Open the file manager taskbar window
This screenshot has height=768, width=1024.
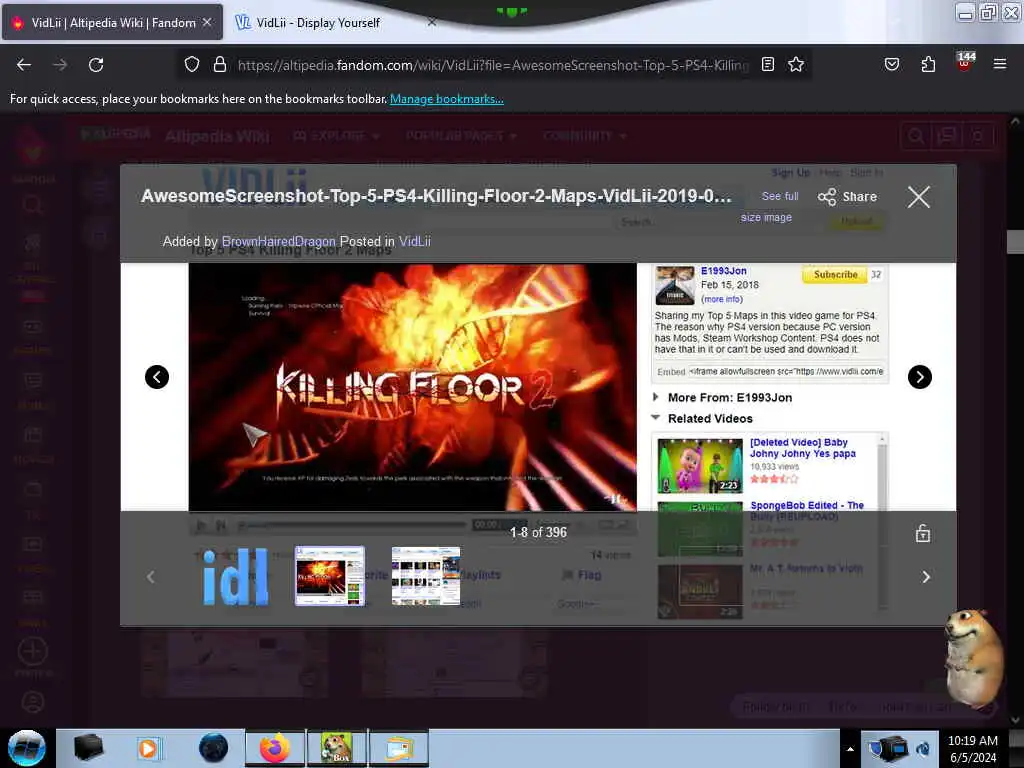[x=399, y=748]
